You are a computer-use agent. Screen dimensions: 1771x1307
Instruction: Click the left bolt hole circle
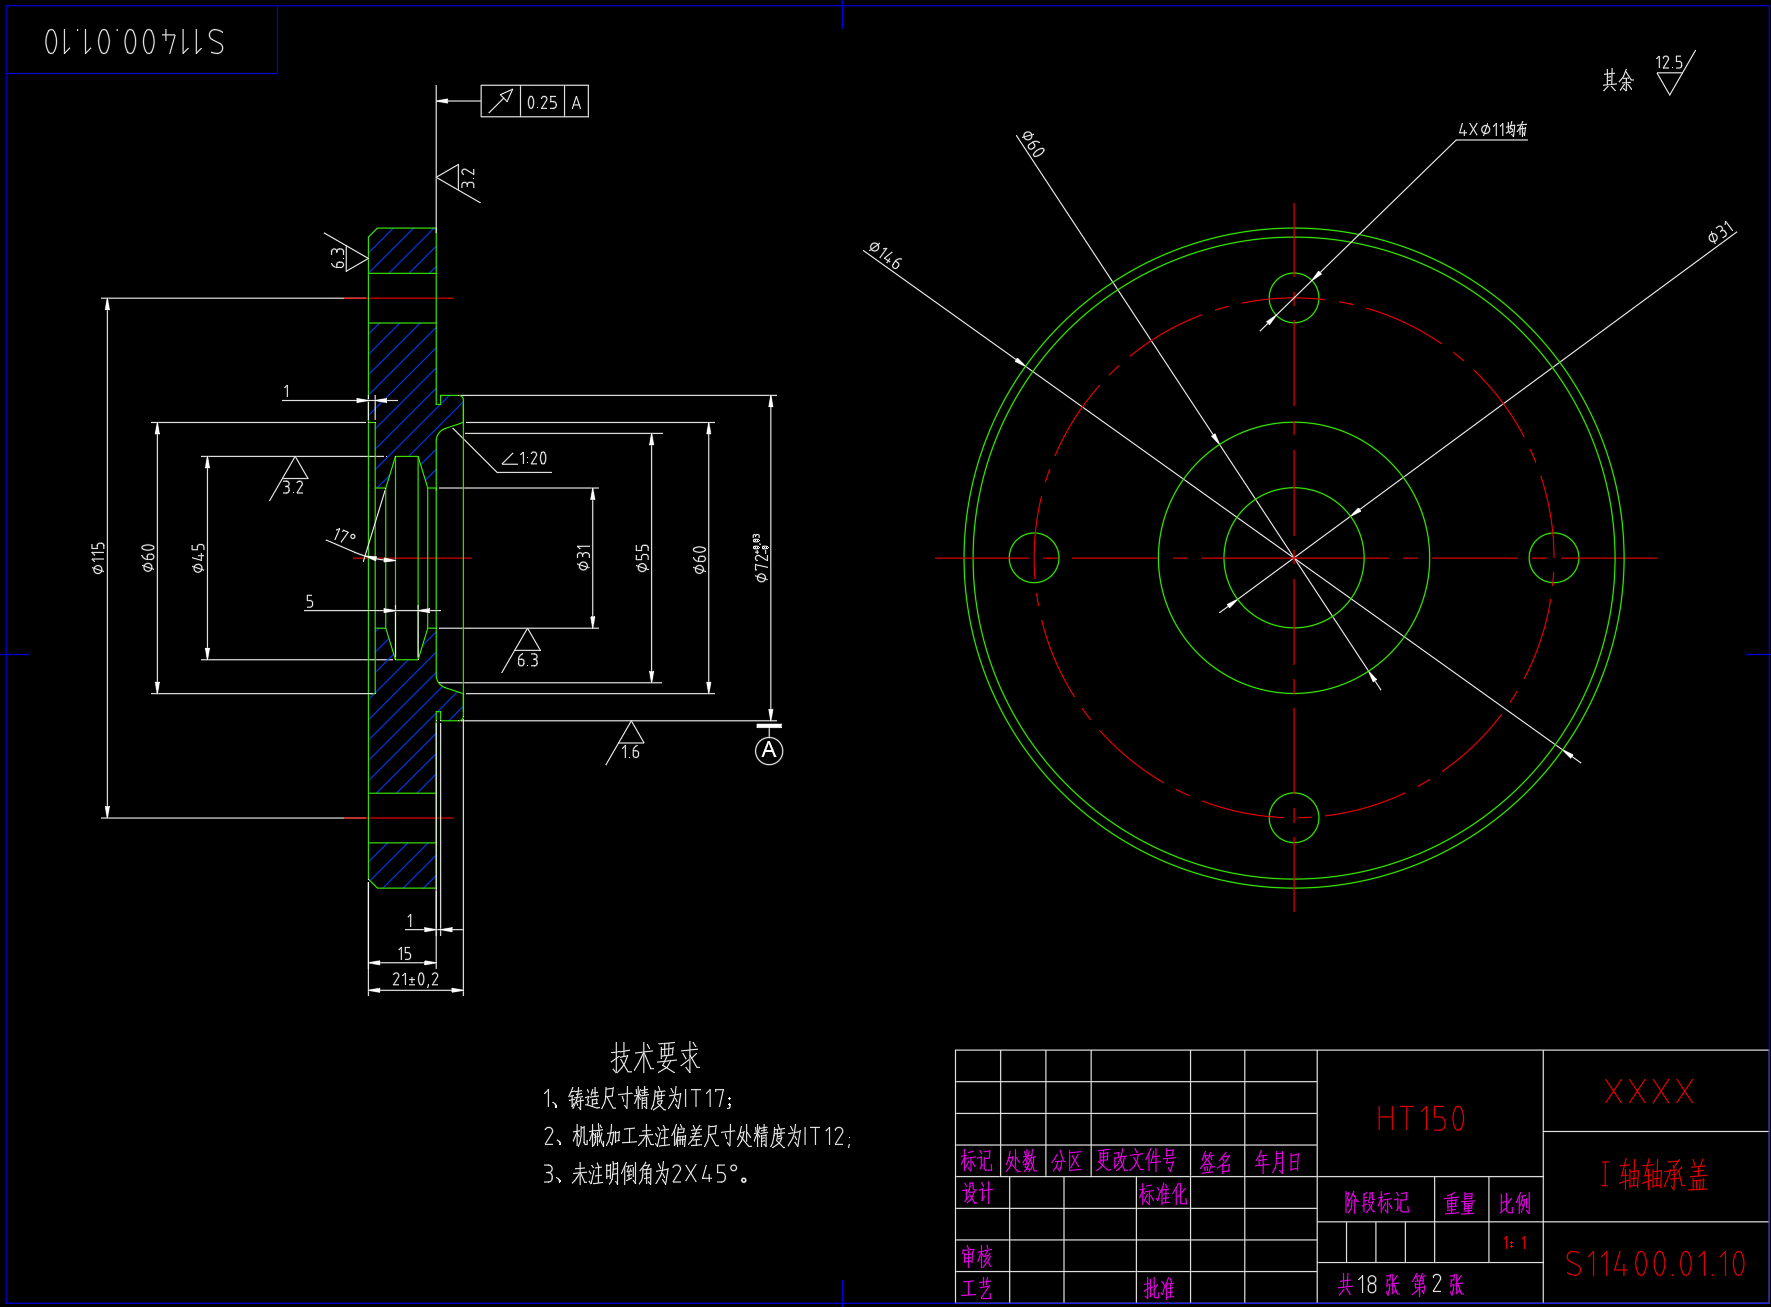1034,558
